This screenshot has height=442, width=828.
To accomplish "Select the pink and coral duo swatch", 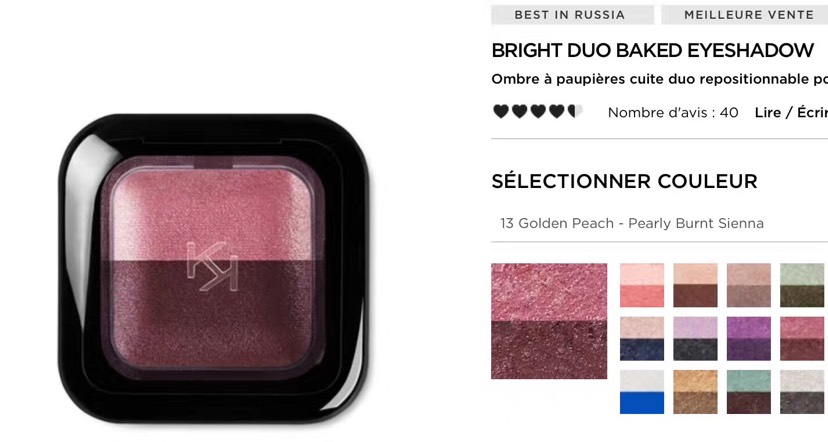I will pyautogui.click(x=642, y=285).
